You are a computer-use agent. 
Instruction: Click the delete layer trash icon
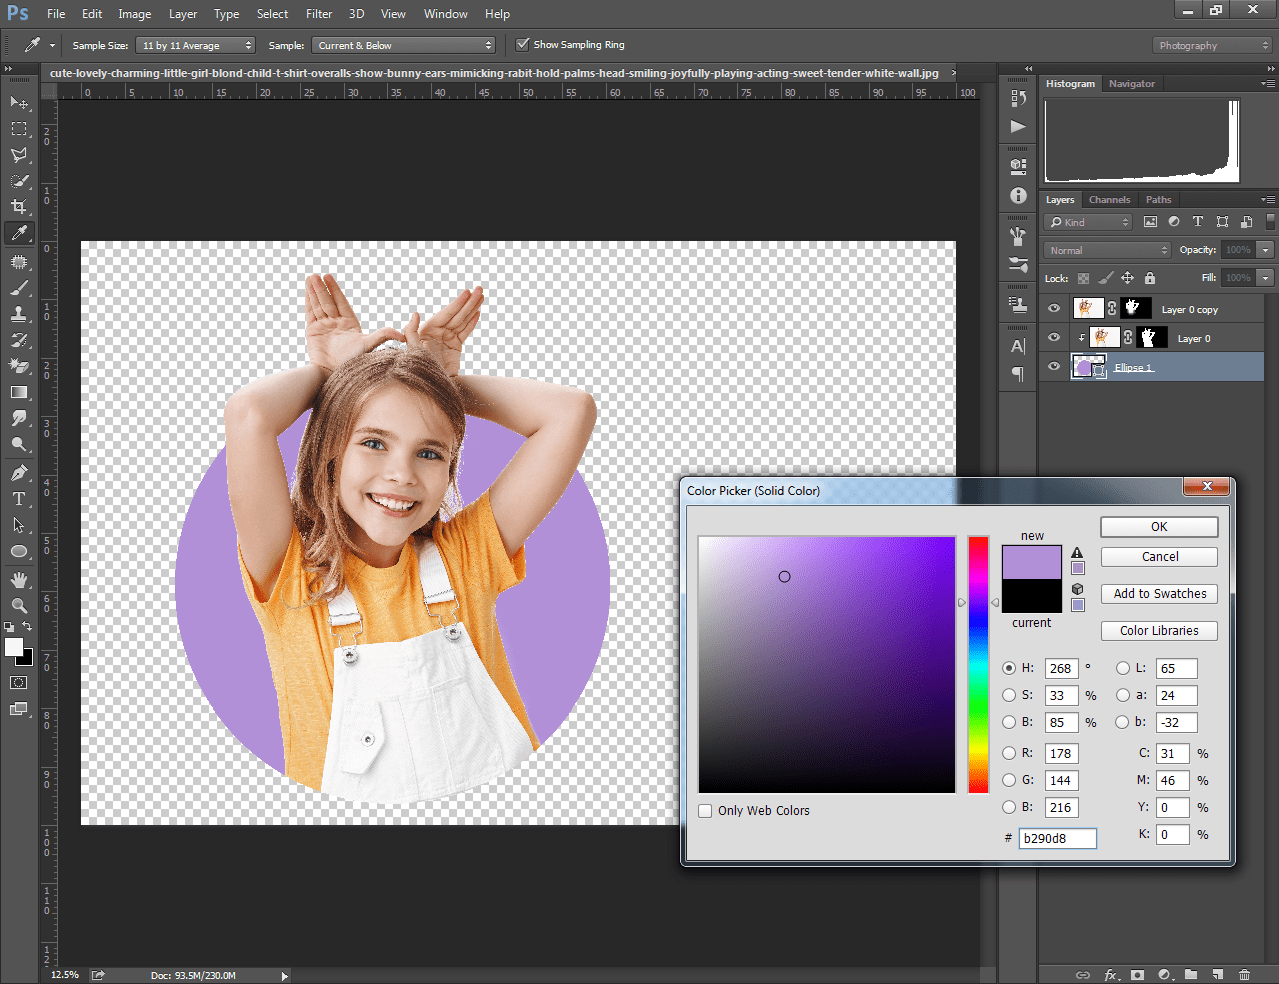pos(1244,974)
